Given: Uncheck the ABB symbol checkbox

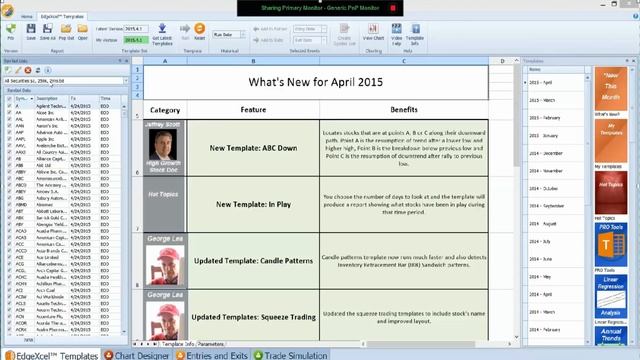Looking at the screenshot, I should pyautogui.click(x=9, y=165).
